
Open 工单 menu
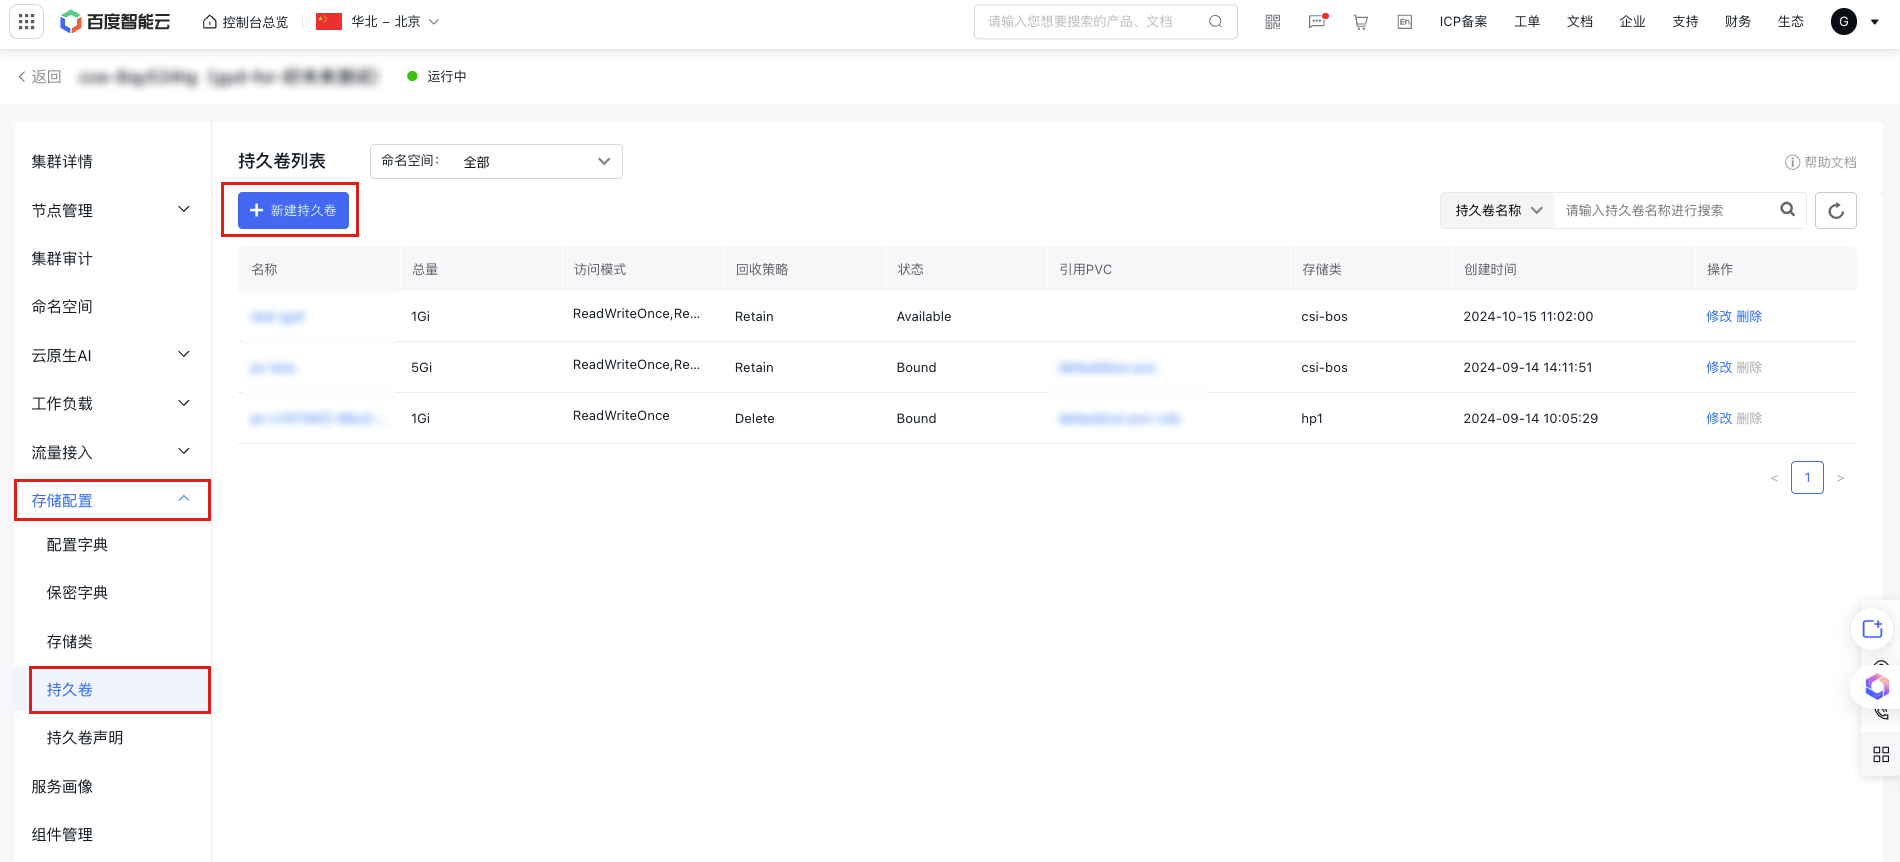[1527, 22]
